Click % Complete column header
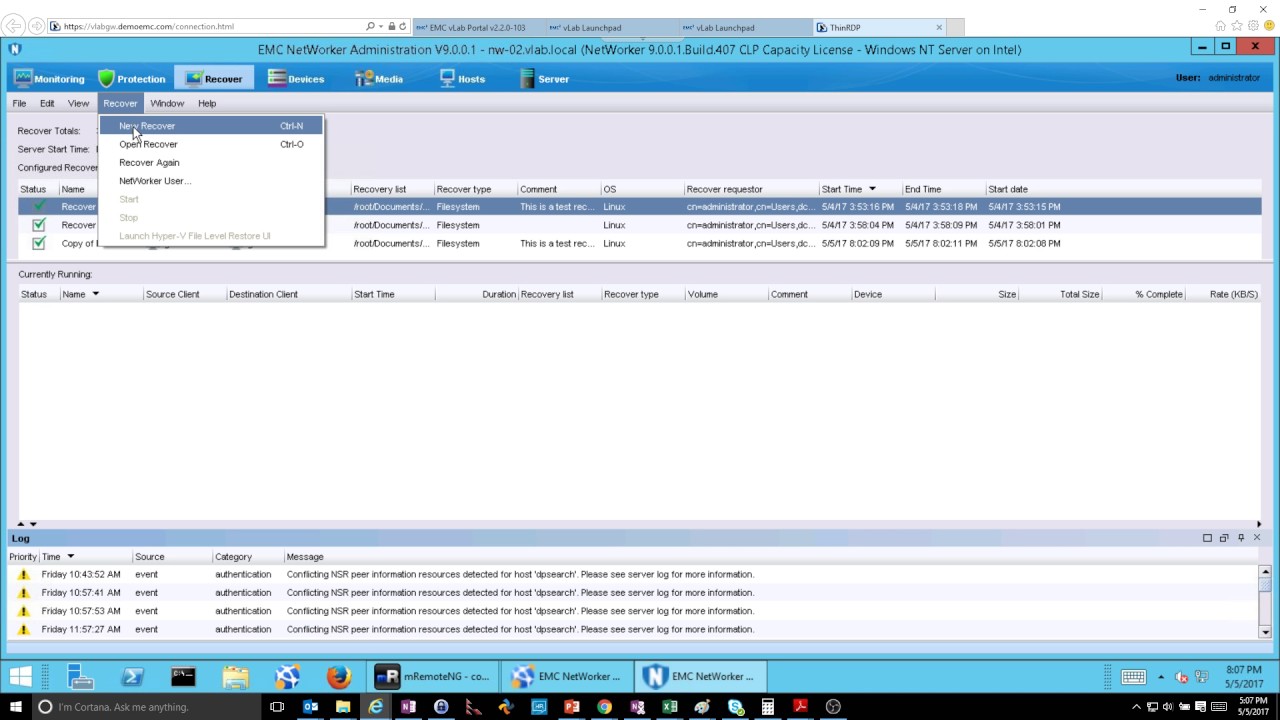 click(1143, 294)
